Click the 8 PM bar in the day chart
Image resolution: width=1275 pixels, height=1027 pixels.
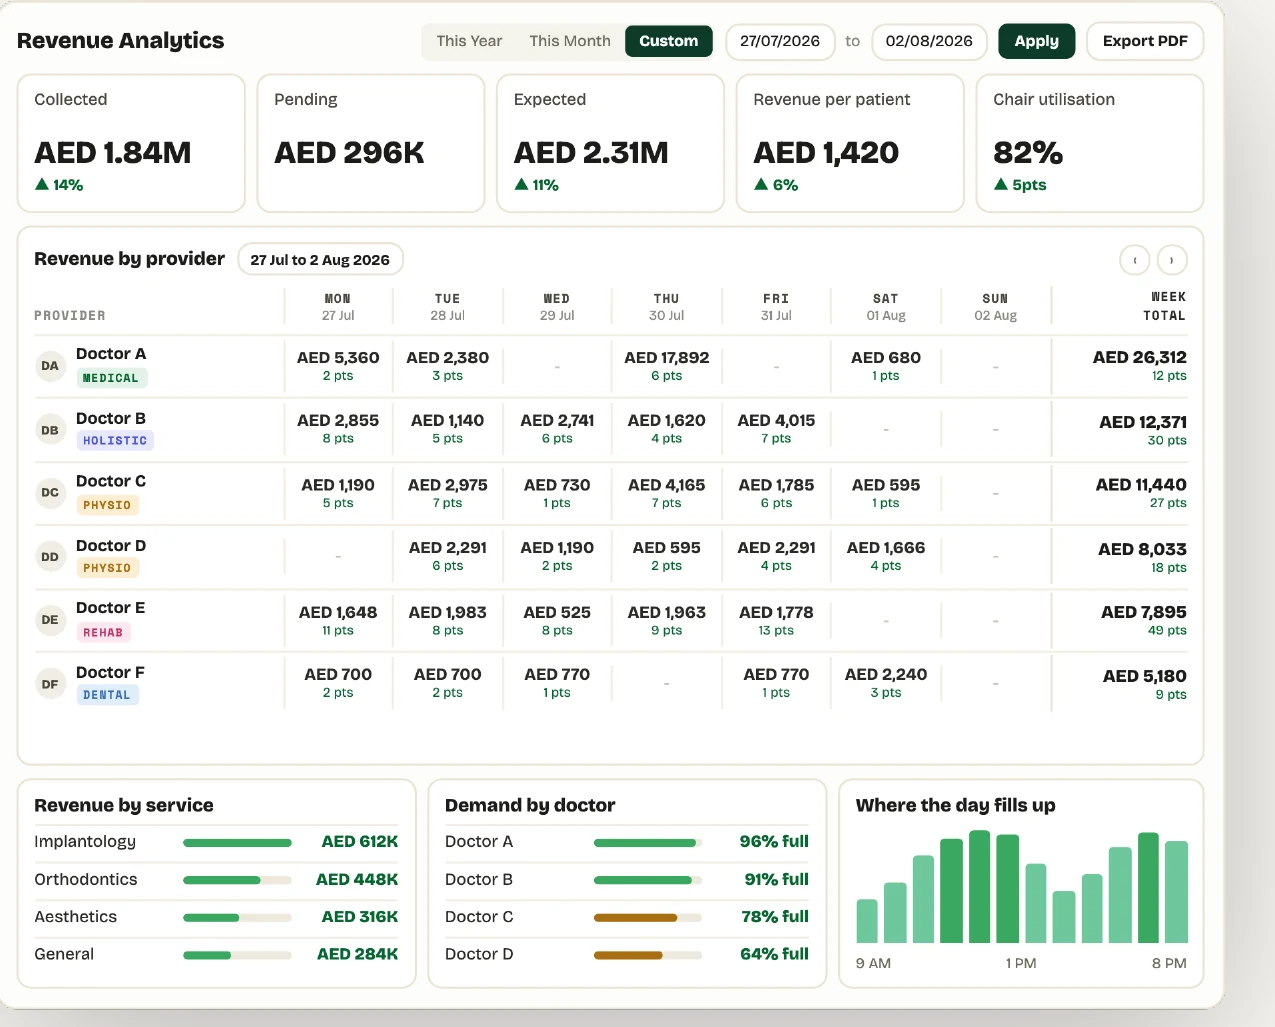tap(1177, 892)
